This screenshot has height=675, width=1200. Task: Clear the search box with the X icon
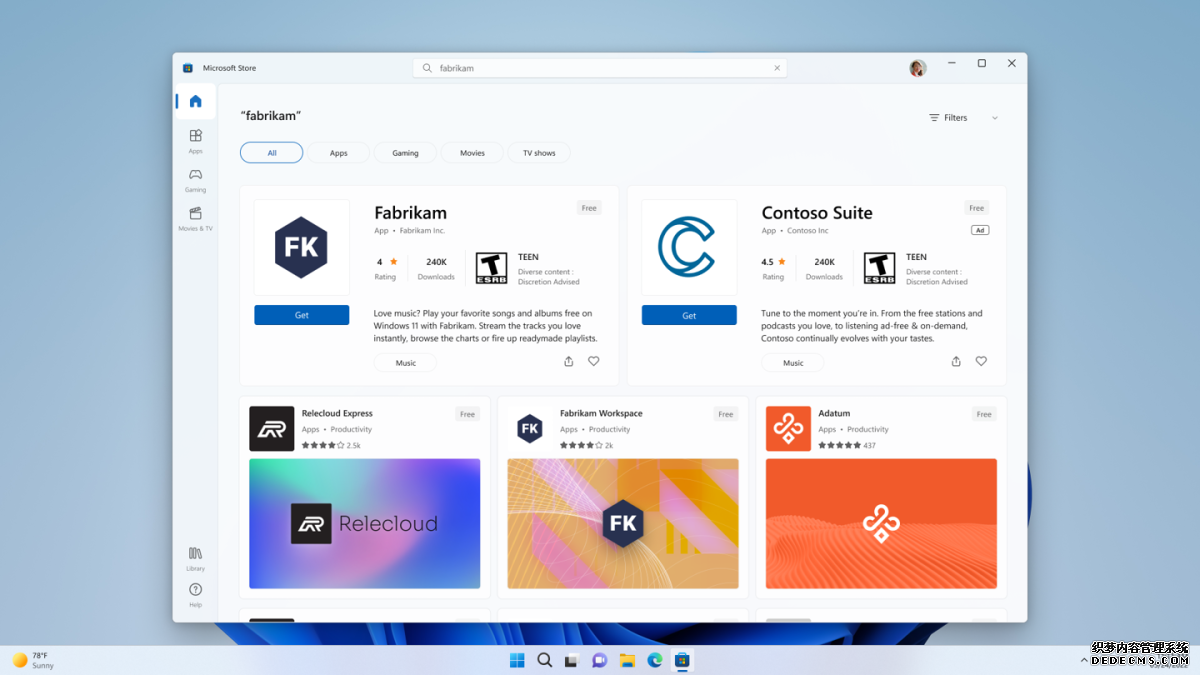click(x=777, y=68)
